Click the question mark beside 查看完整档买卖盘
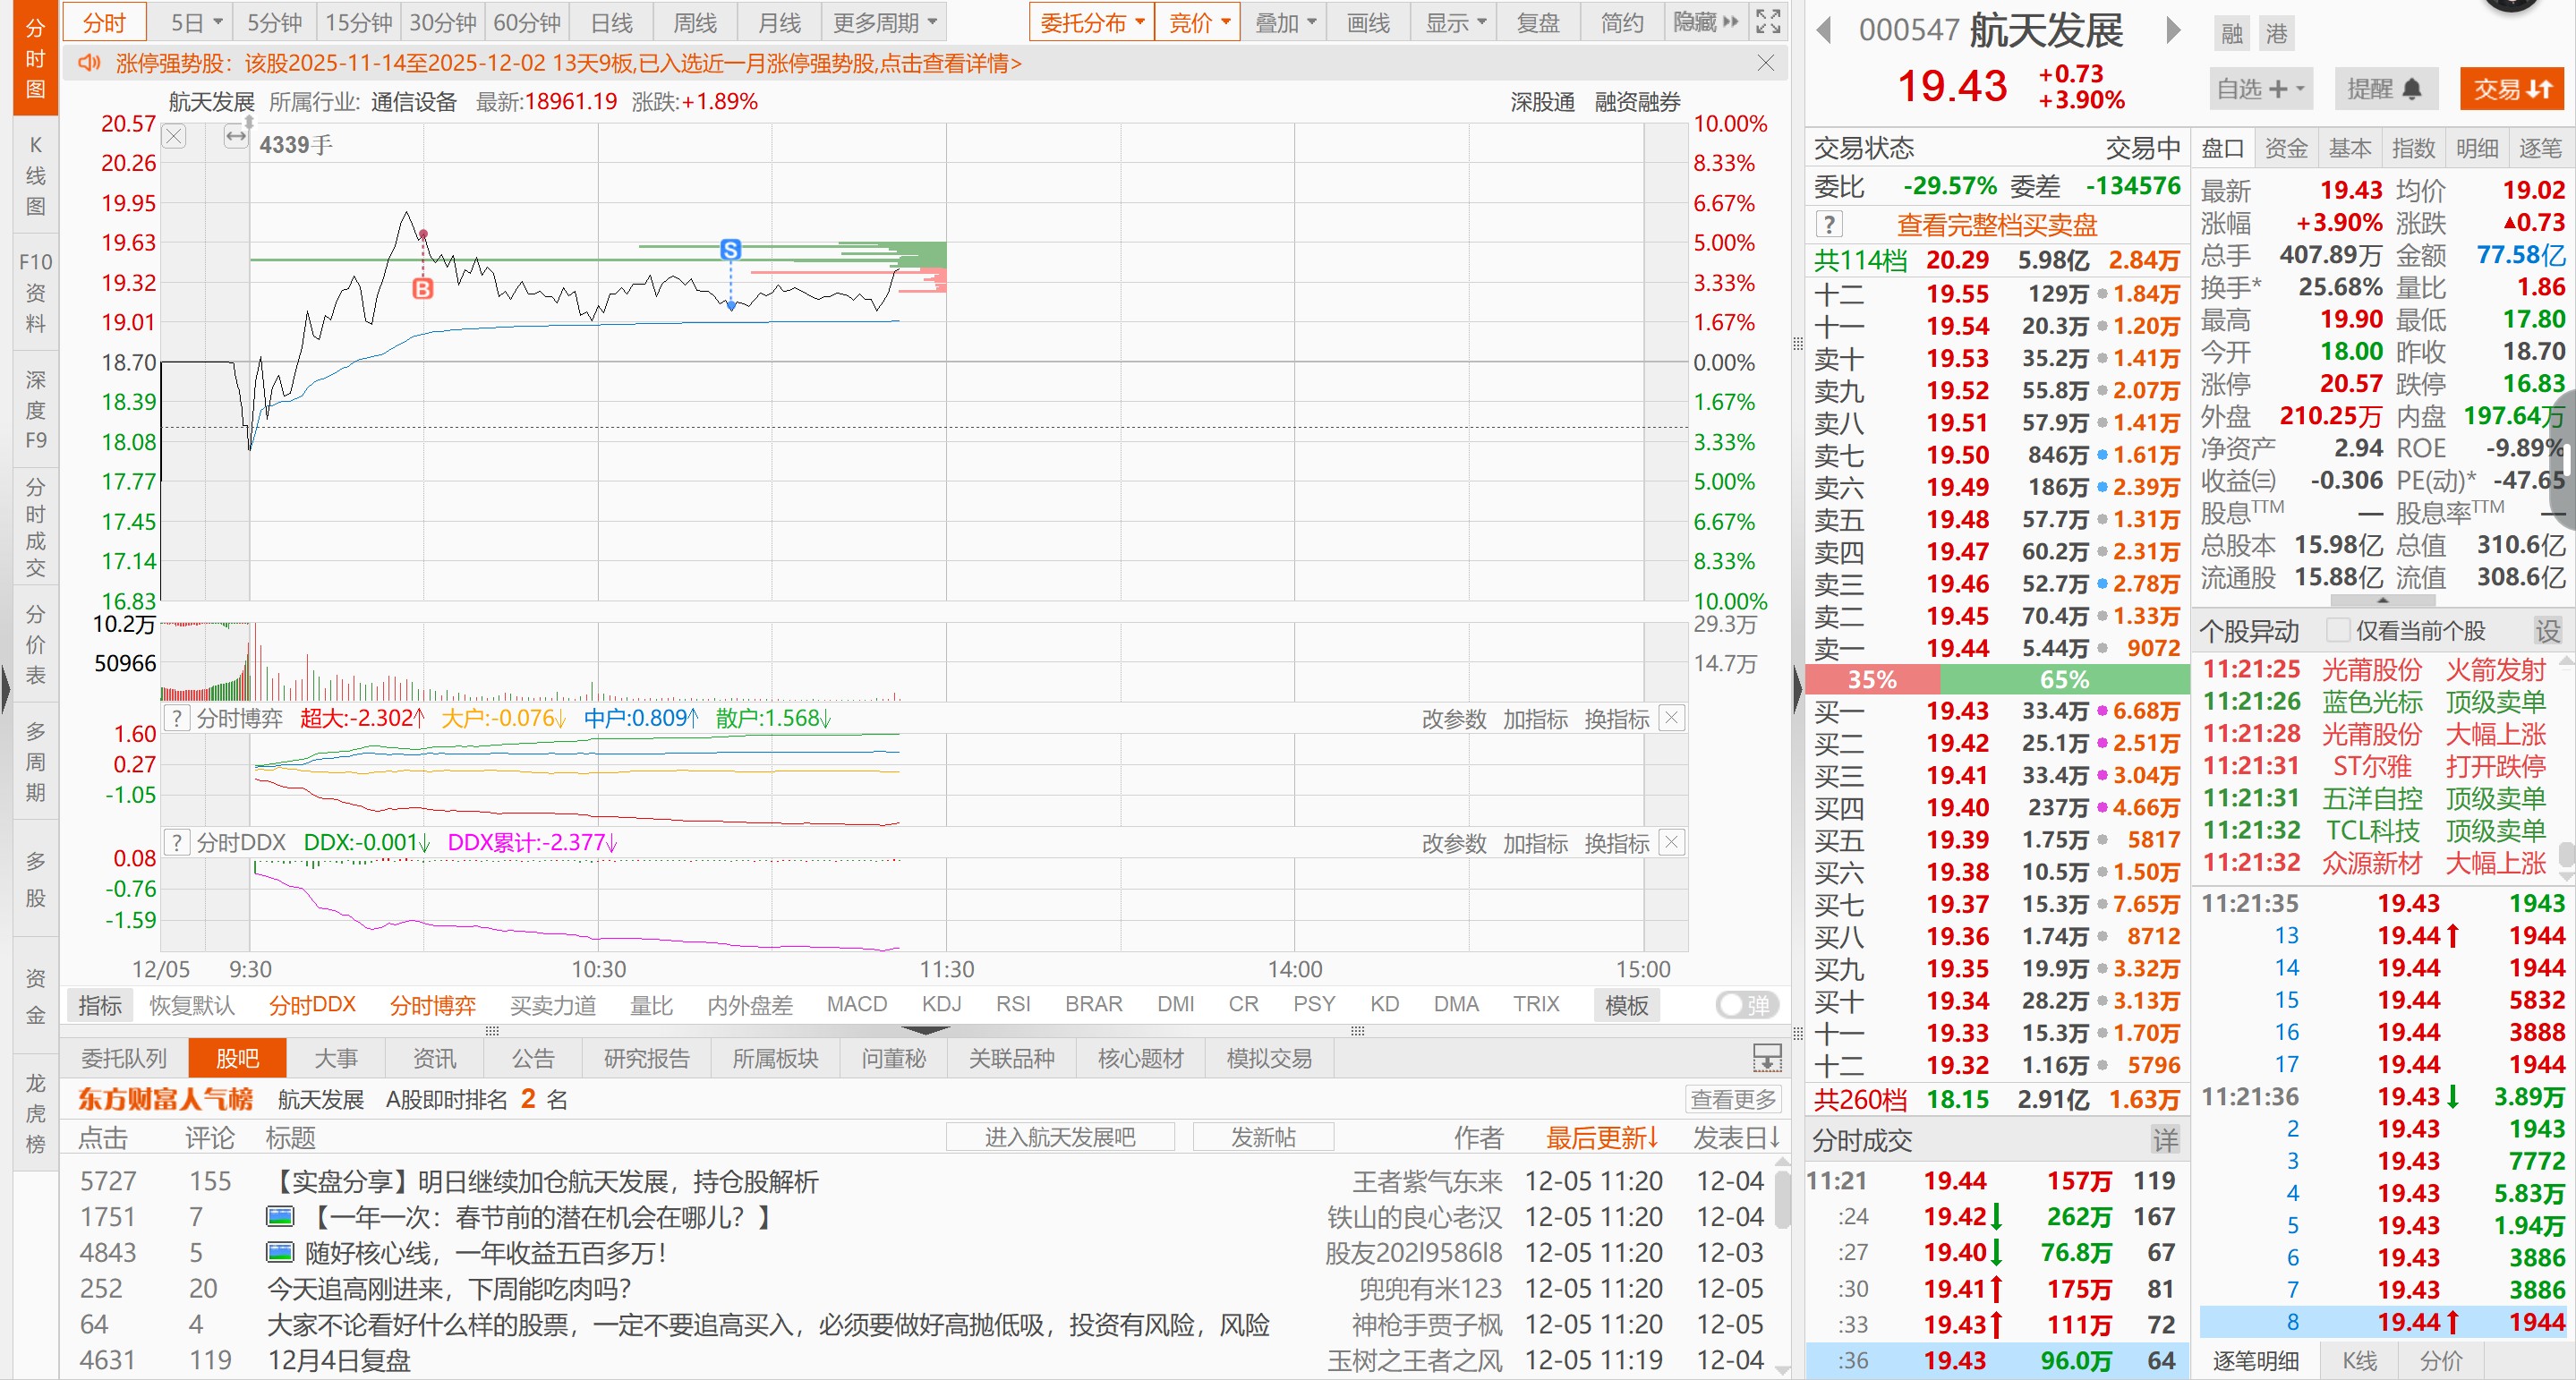The height and width of the screenshot is (1380, 2576). coord(1829,224)
